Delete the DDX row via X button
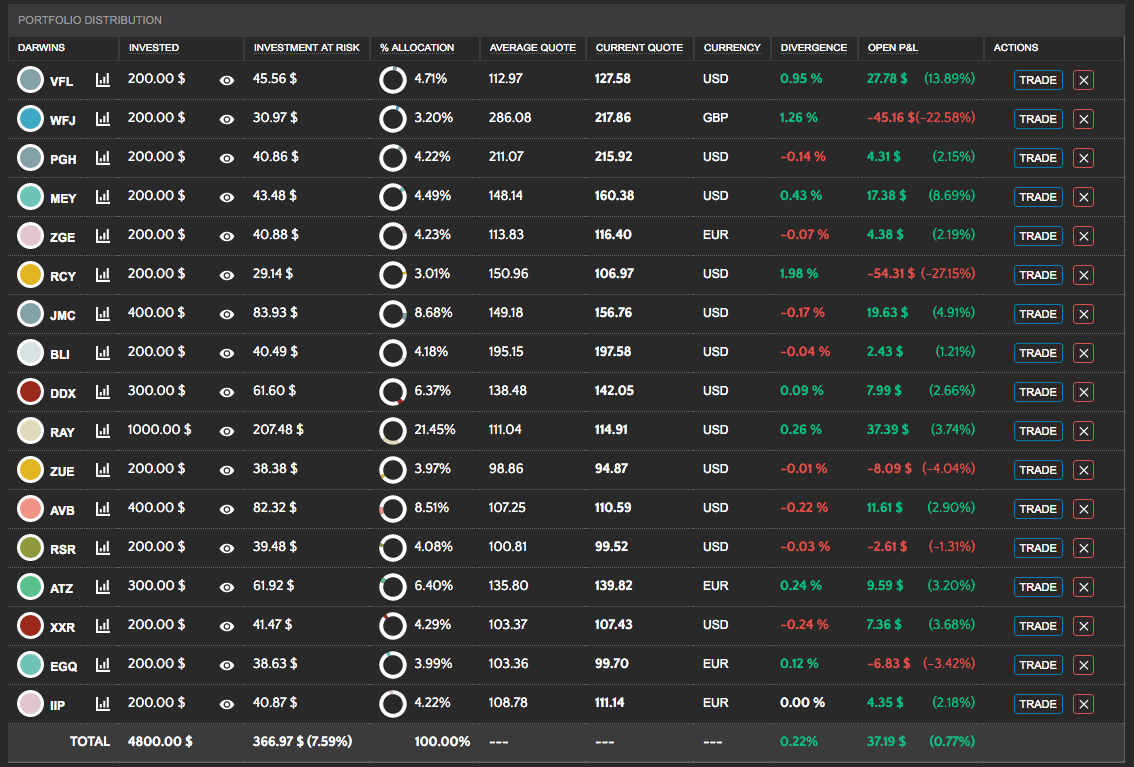 pos(1083,392)
